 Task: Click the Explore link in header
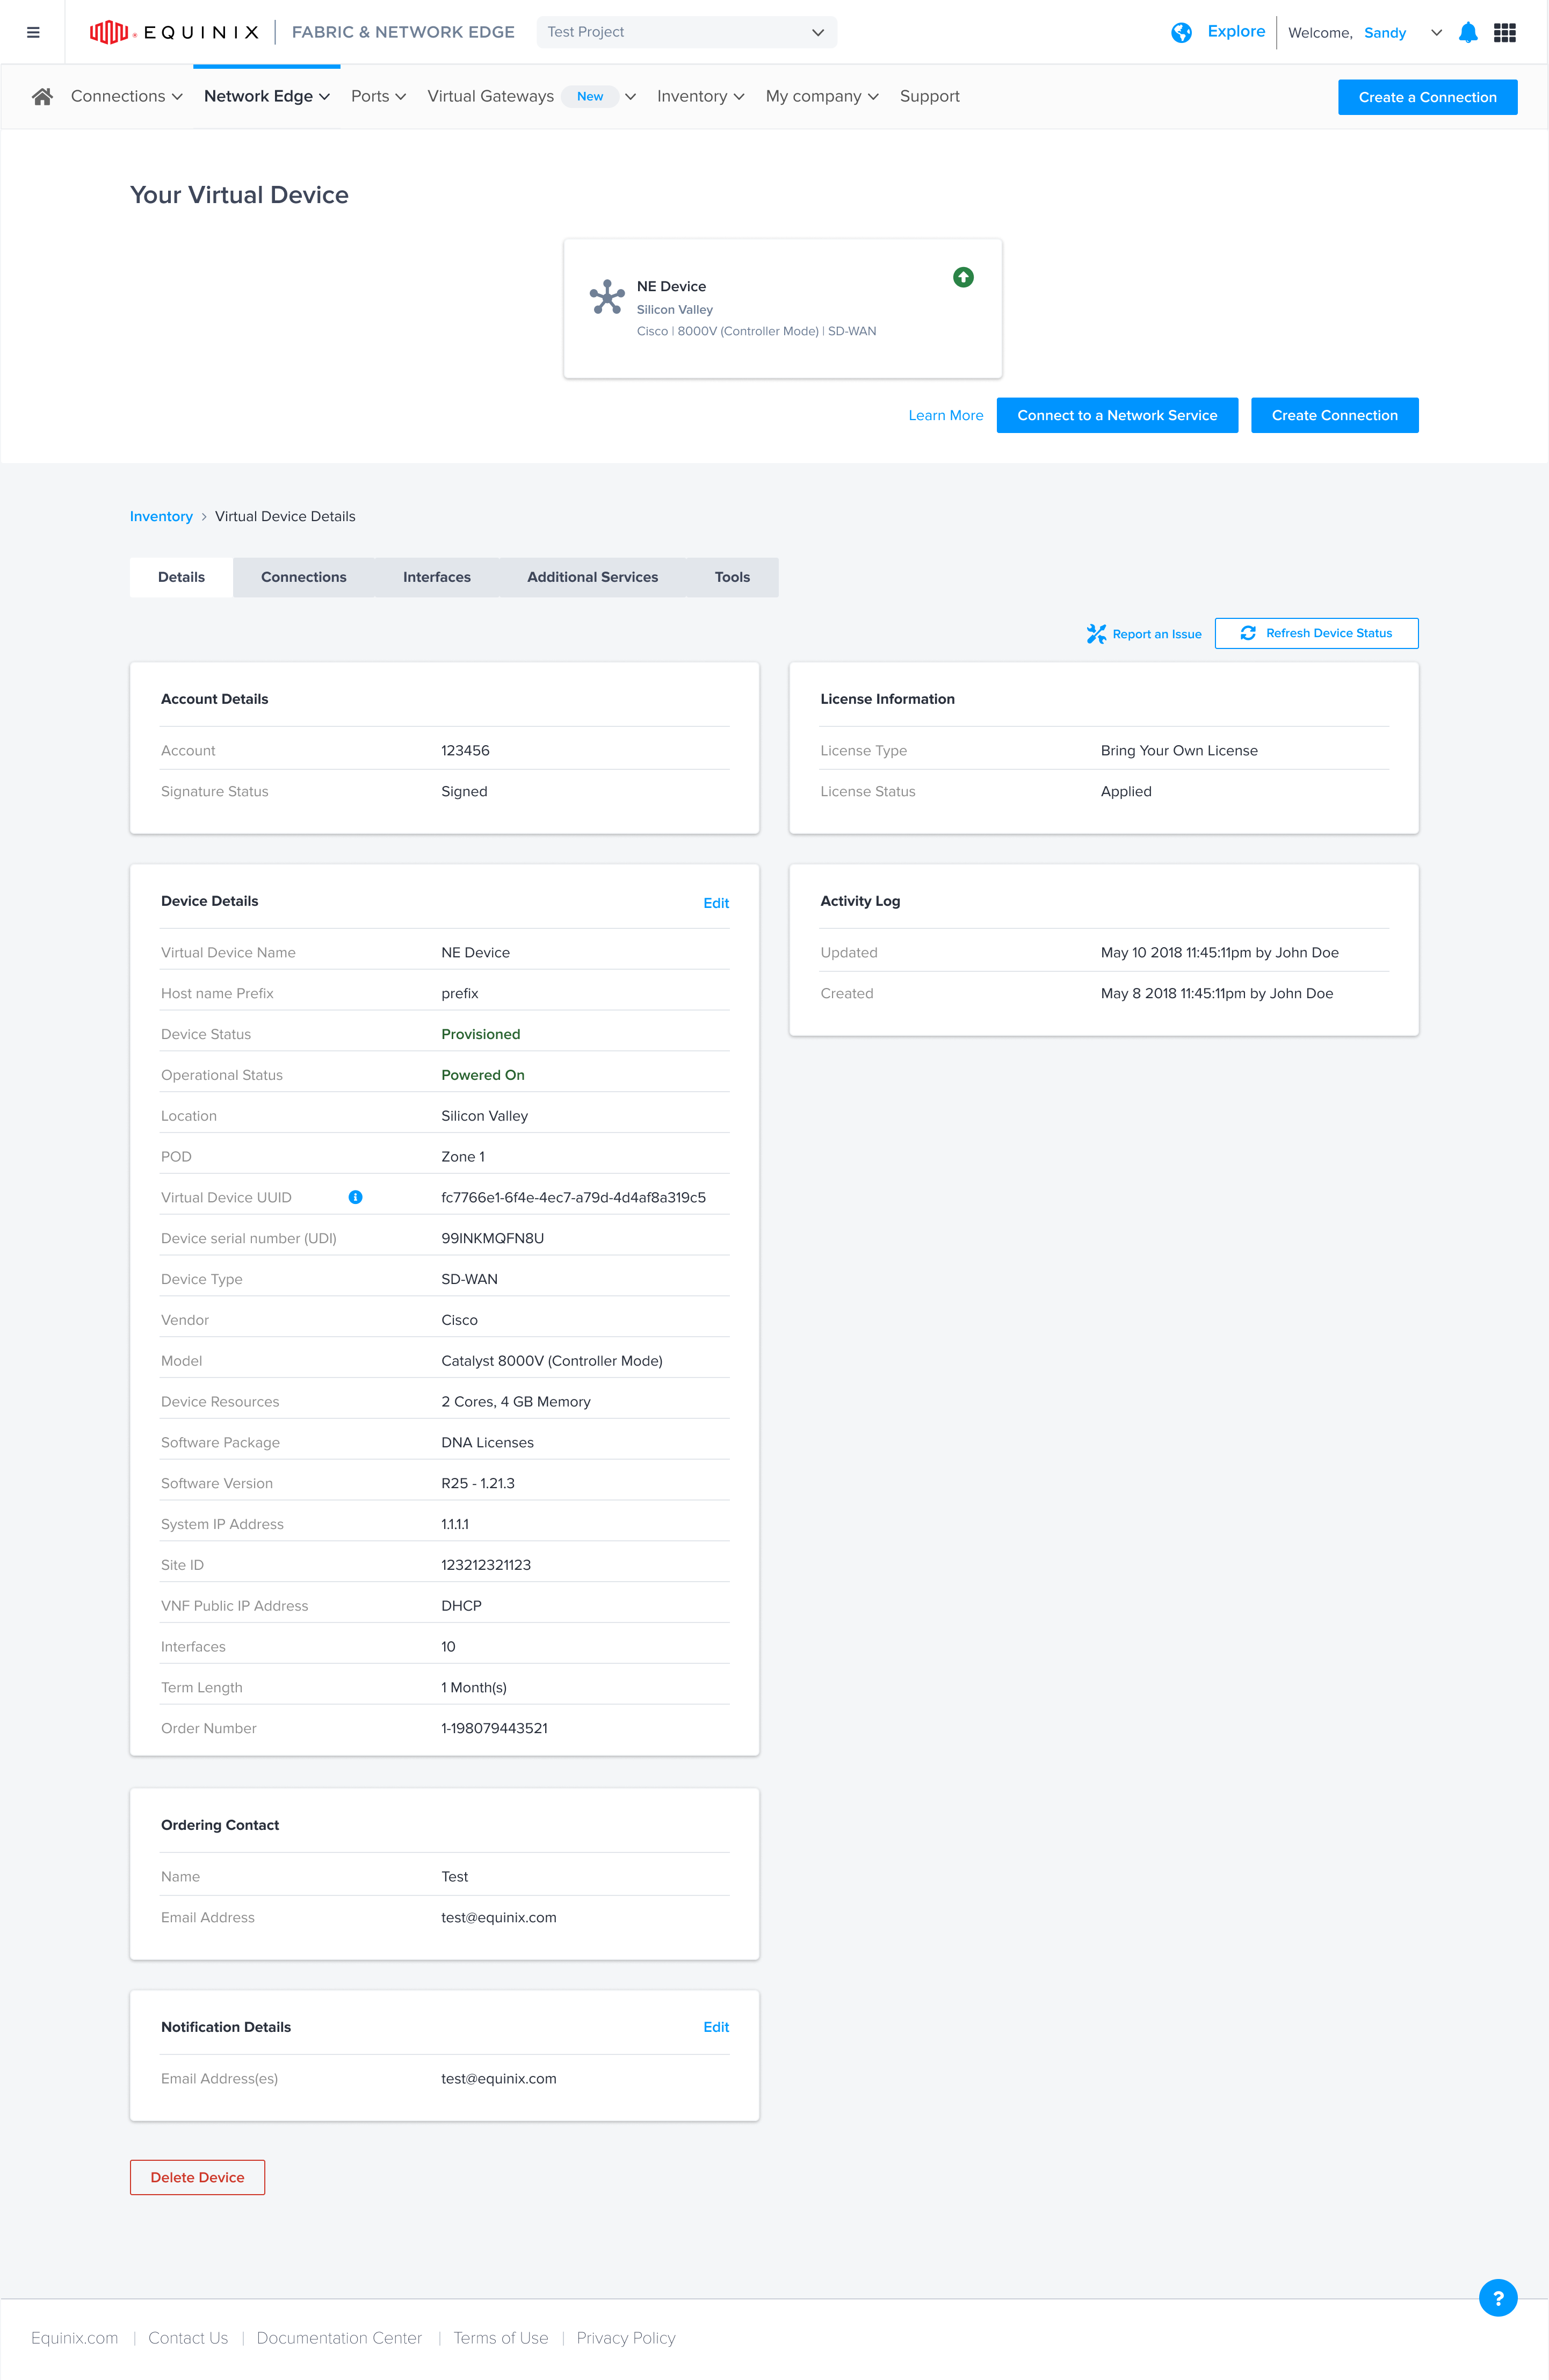click(1236, 31)
